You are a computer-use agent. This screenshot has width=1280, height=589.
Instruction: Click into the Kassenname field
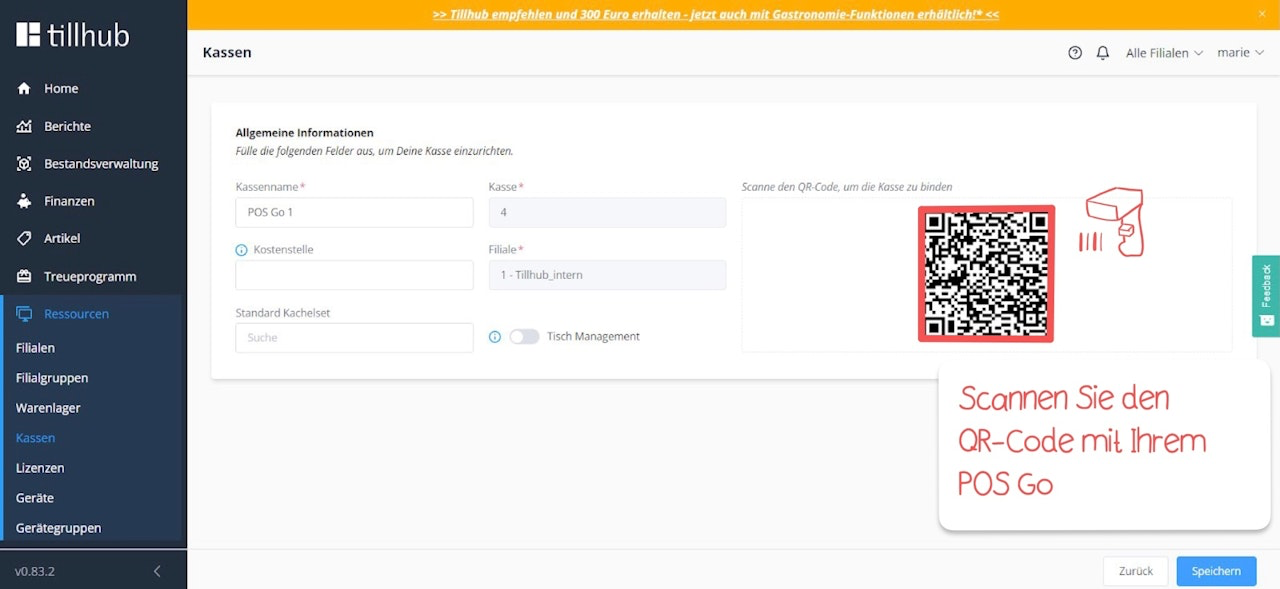(354, 212)
